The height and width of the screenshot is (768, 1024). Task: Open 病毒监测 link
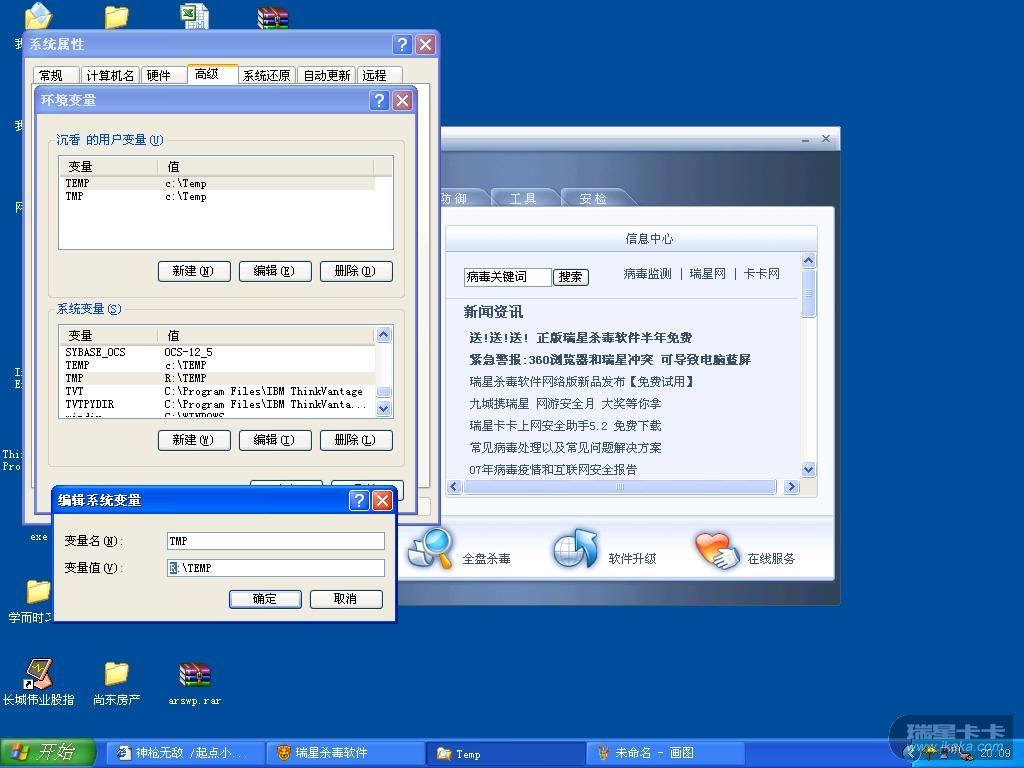647,274
